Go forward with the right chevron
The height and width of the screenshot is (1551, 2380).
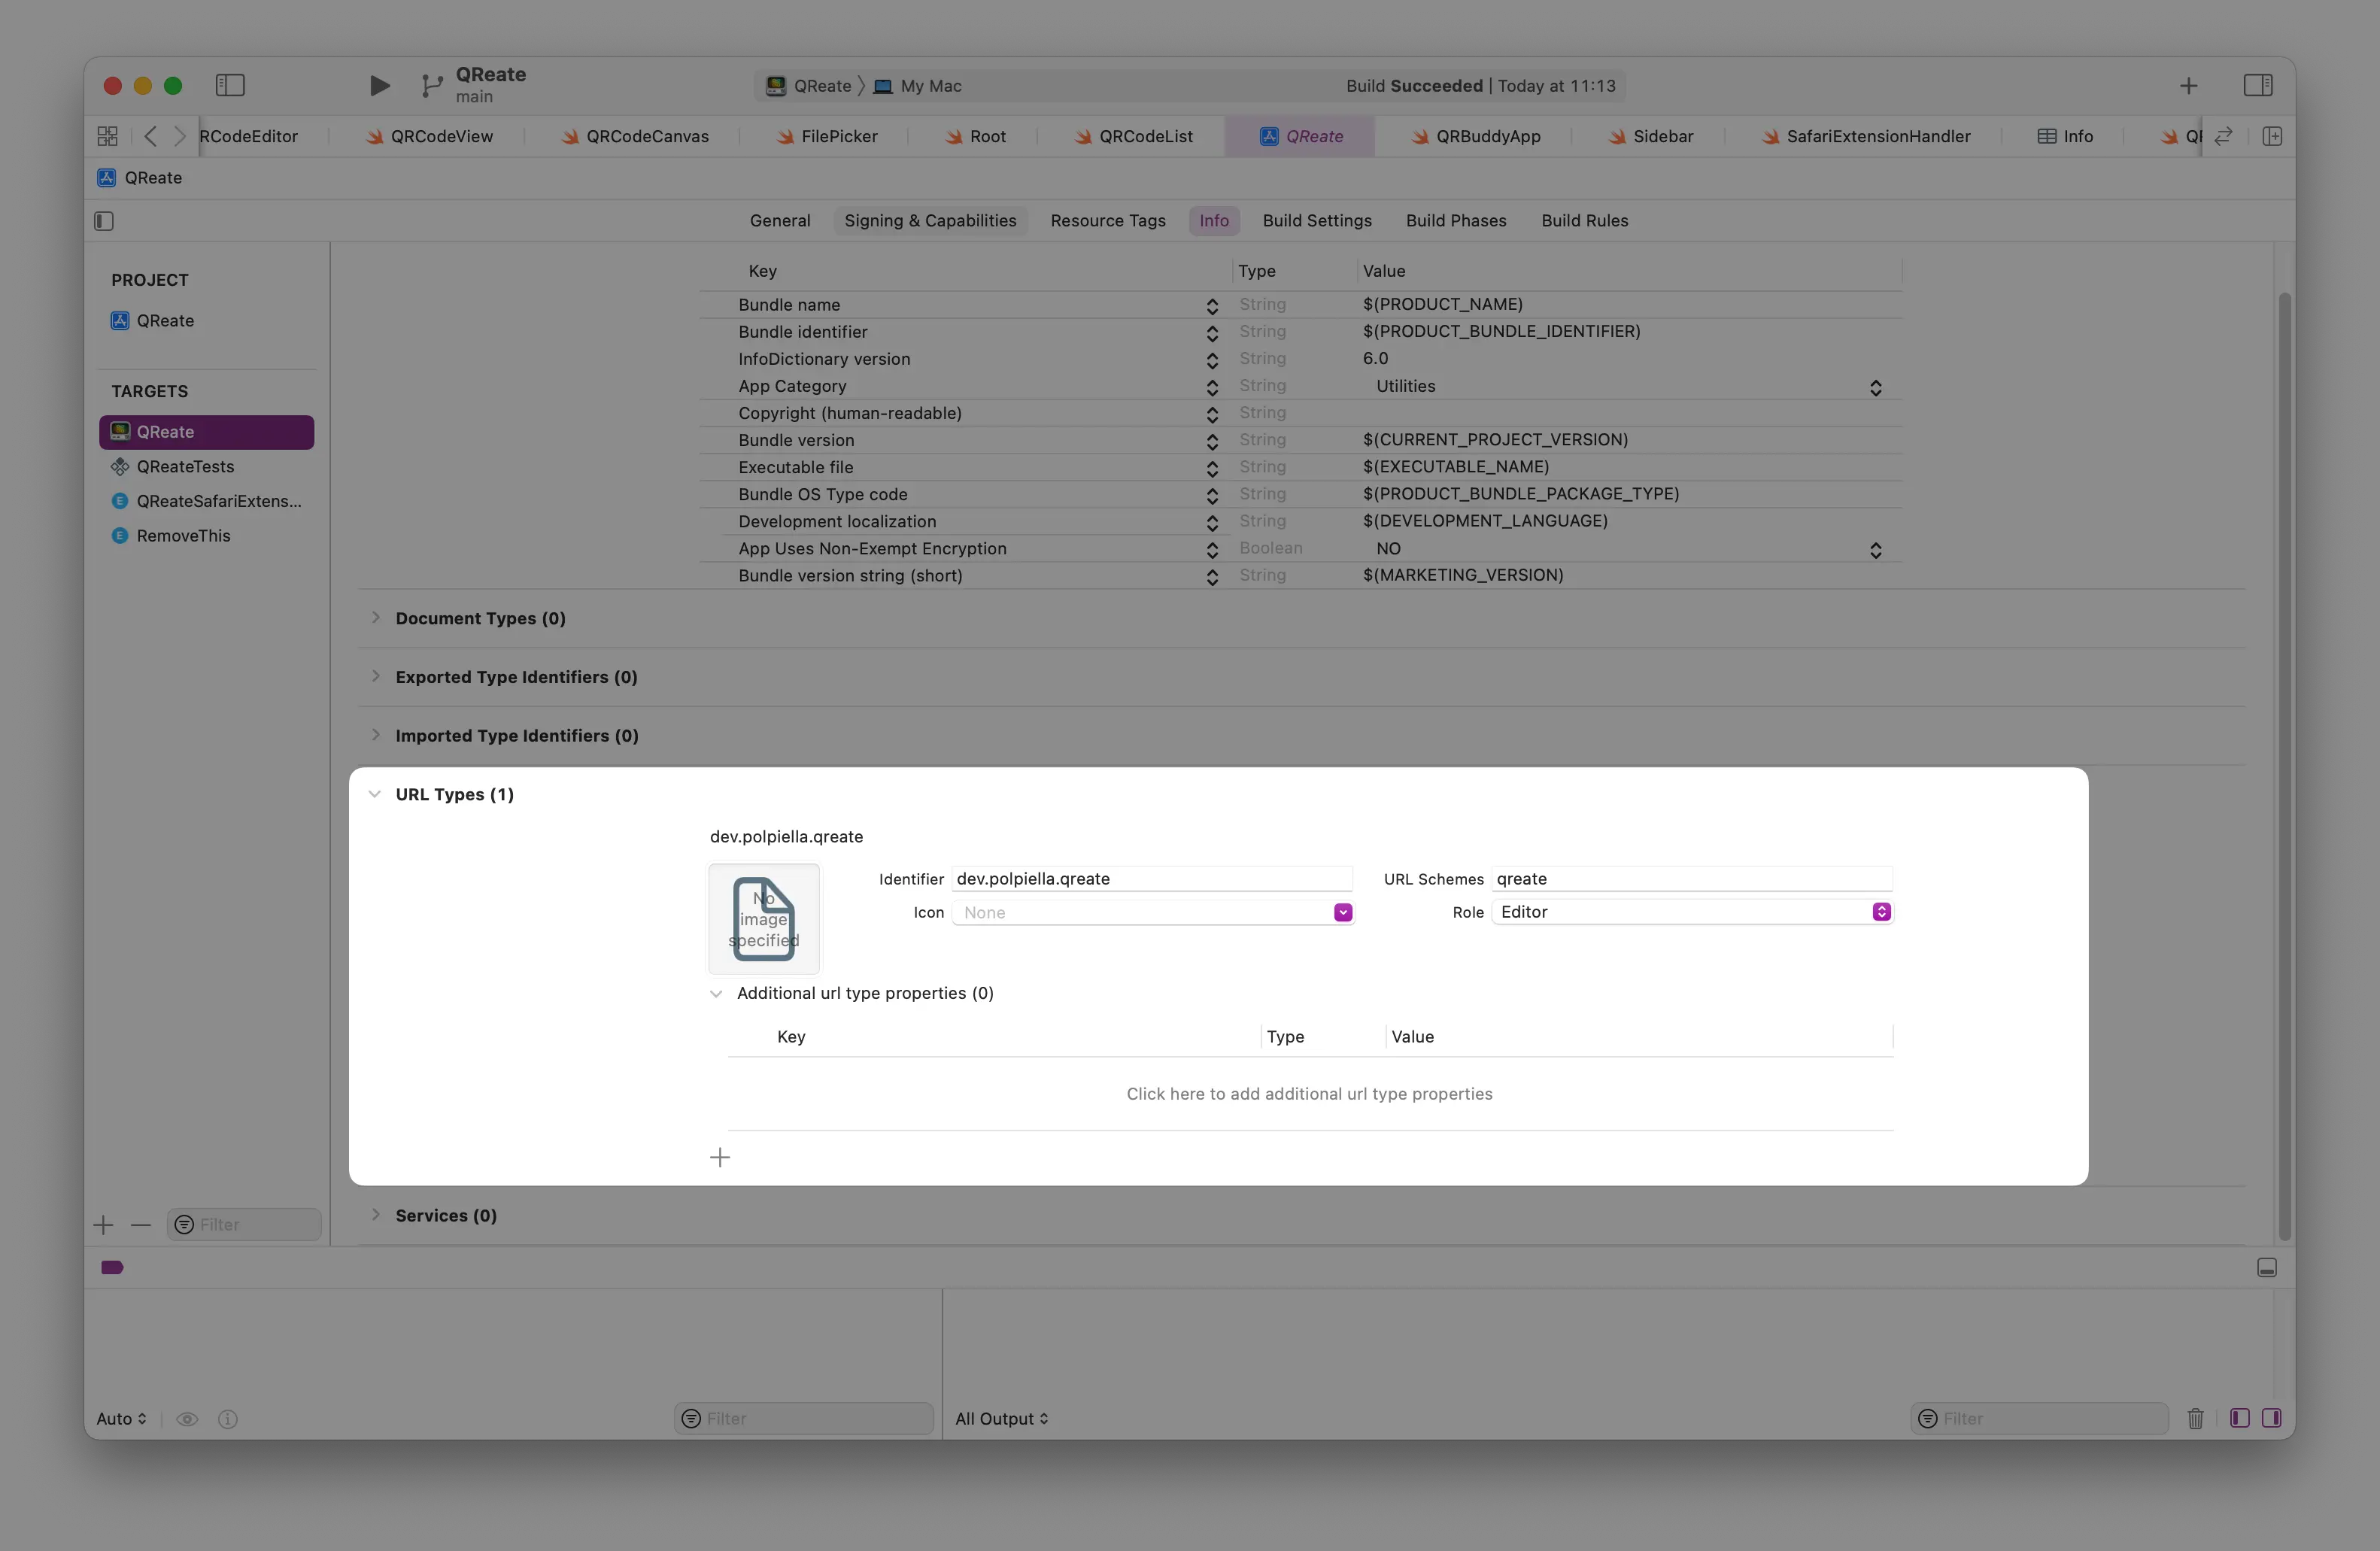click(180, 136)
